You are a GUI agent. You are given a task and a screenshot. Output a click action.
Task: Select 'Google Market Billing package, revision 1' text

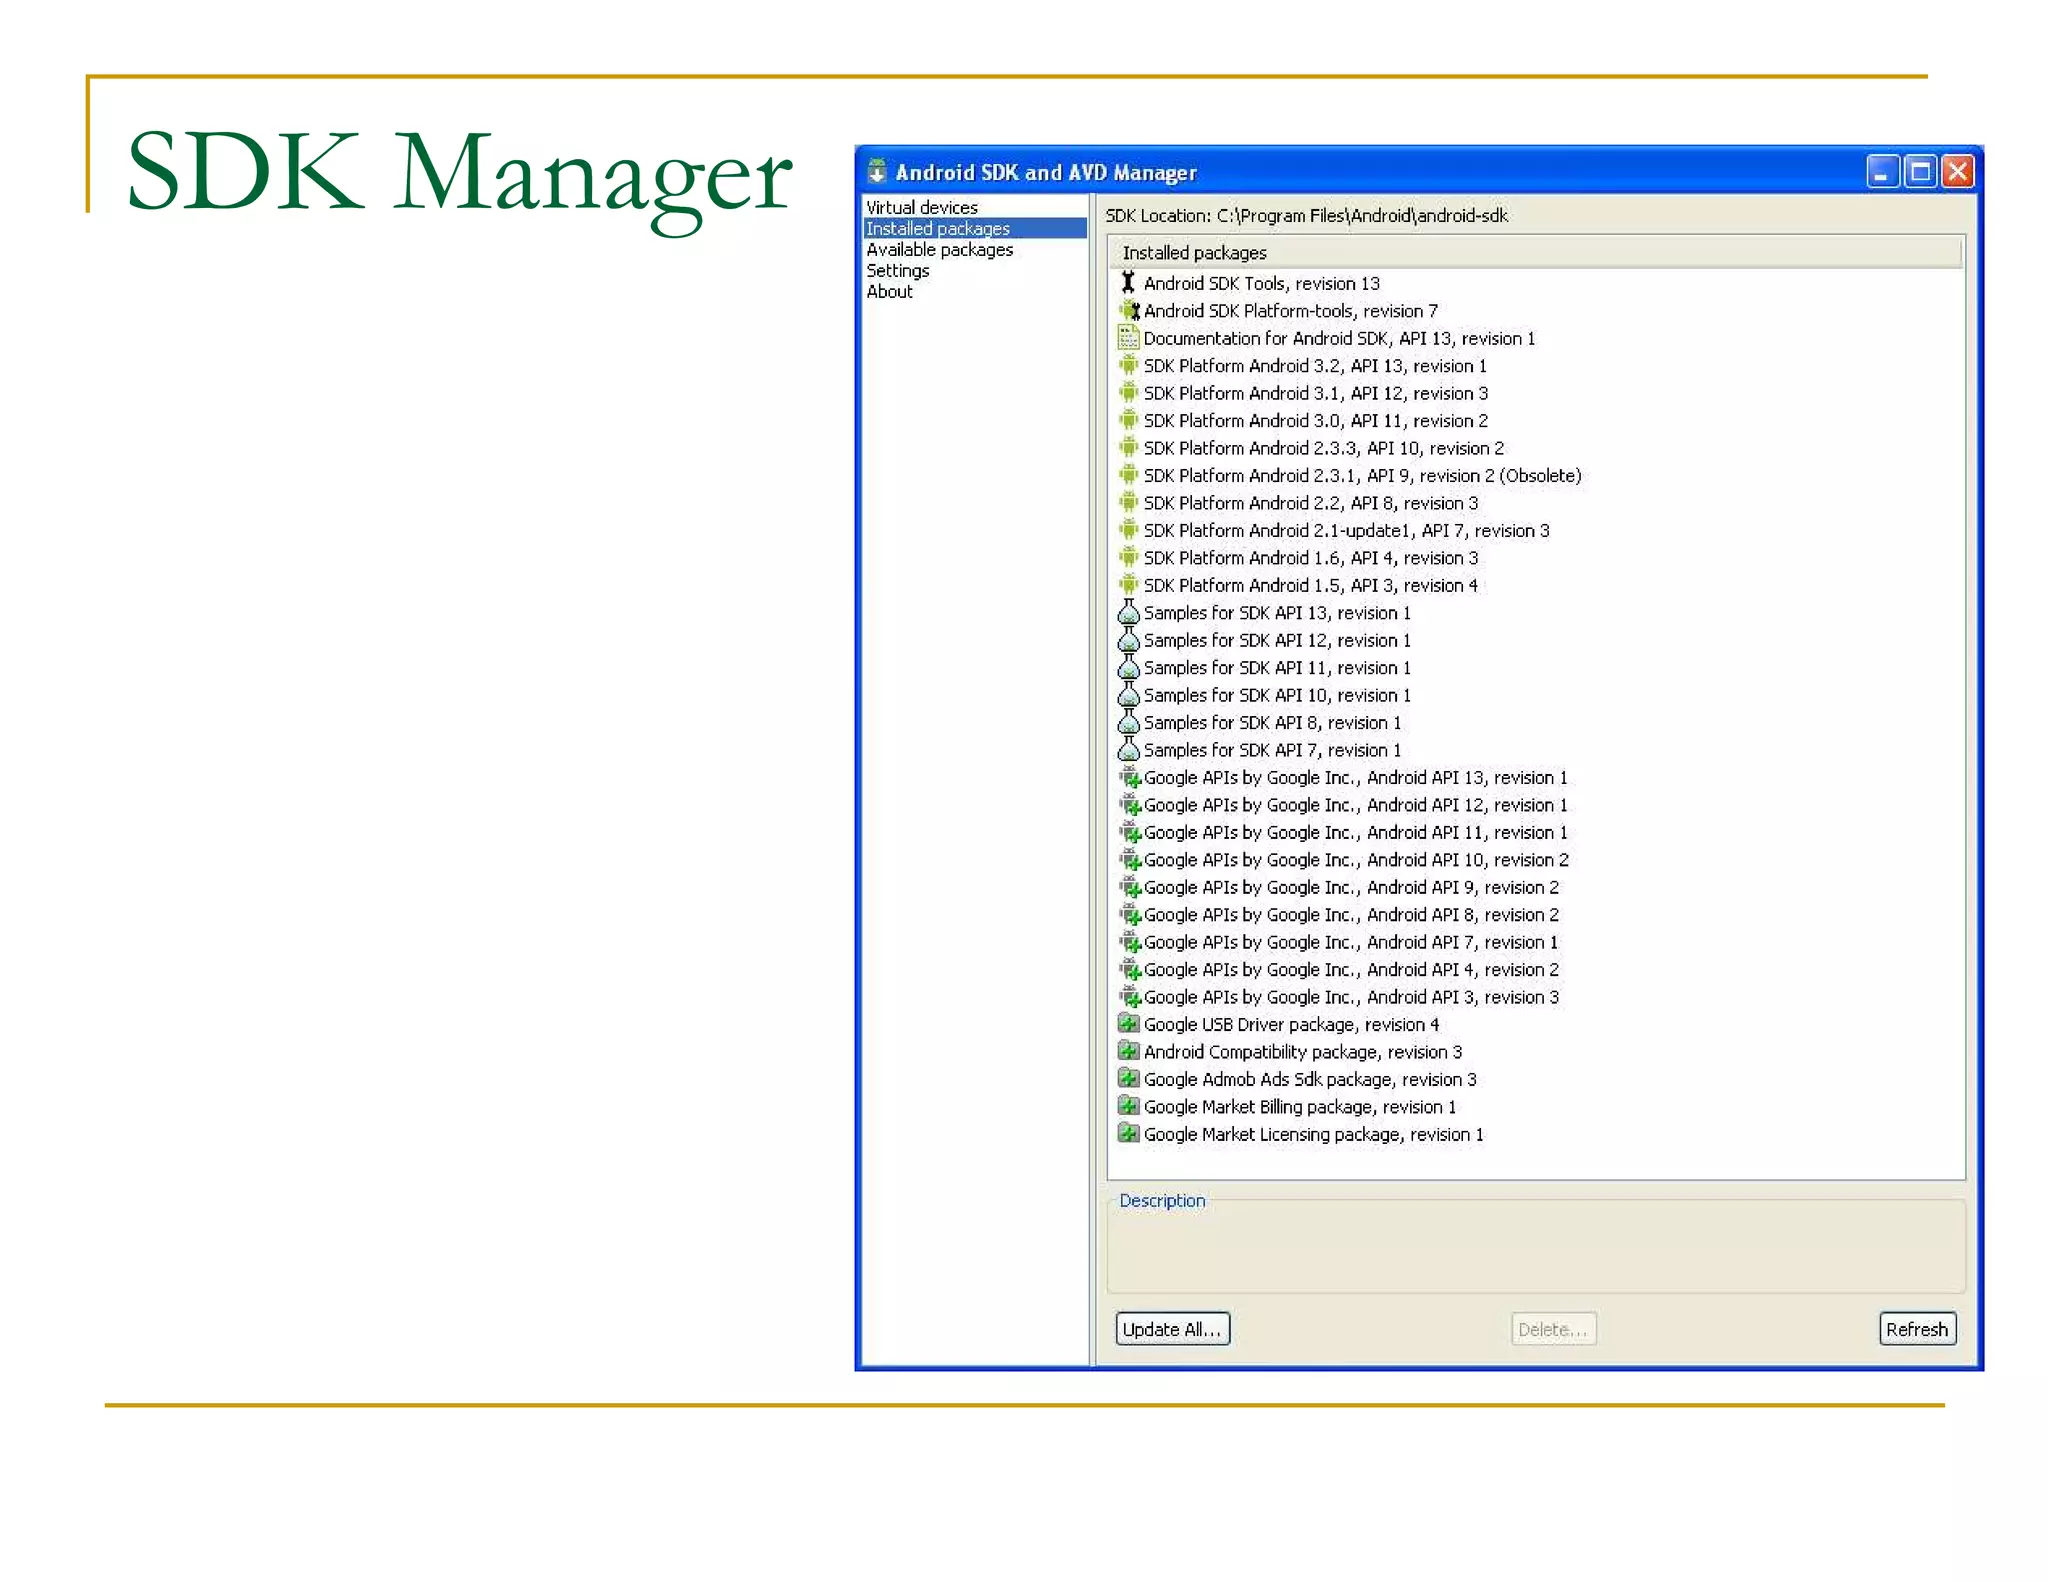1300,1107
